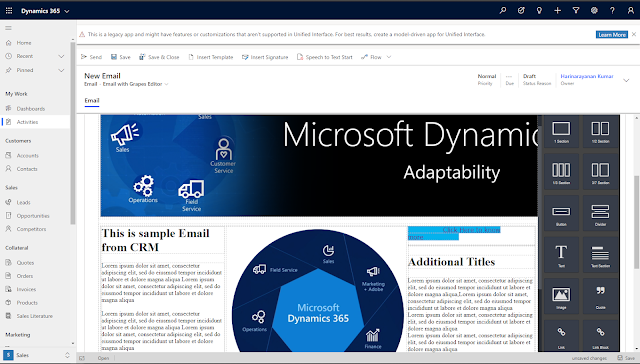
Task: Add a Text Section block
Action: (x=600, y=256)
